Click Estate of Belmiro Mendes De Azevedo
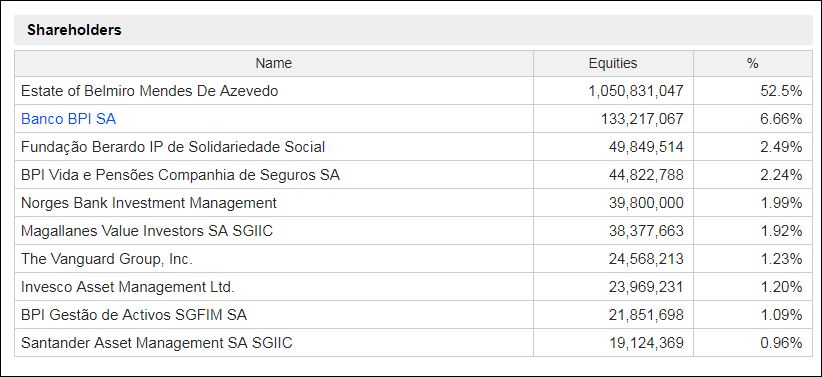 [x=149, y=91]
